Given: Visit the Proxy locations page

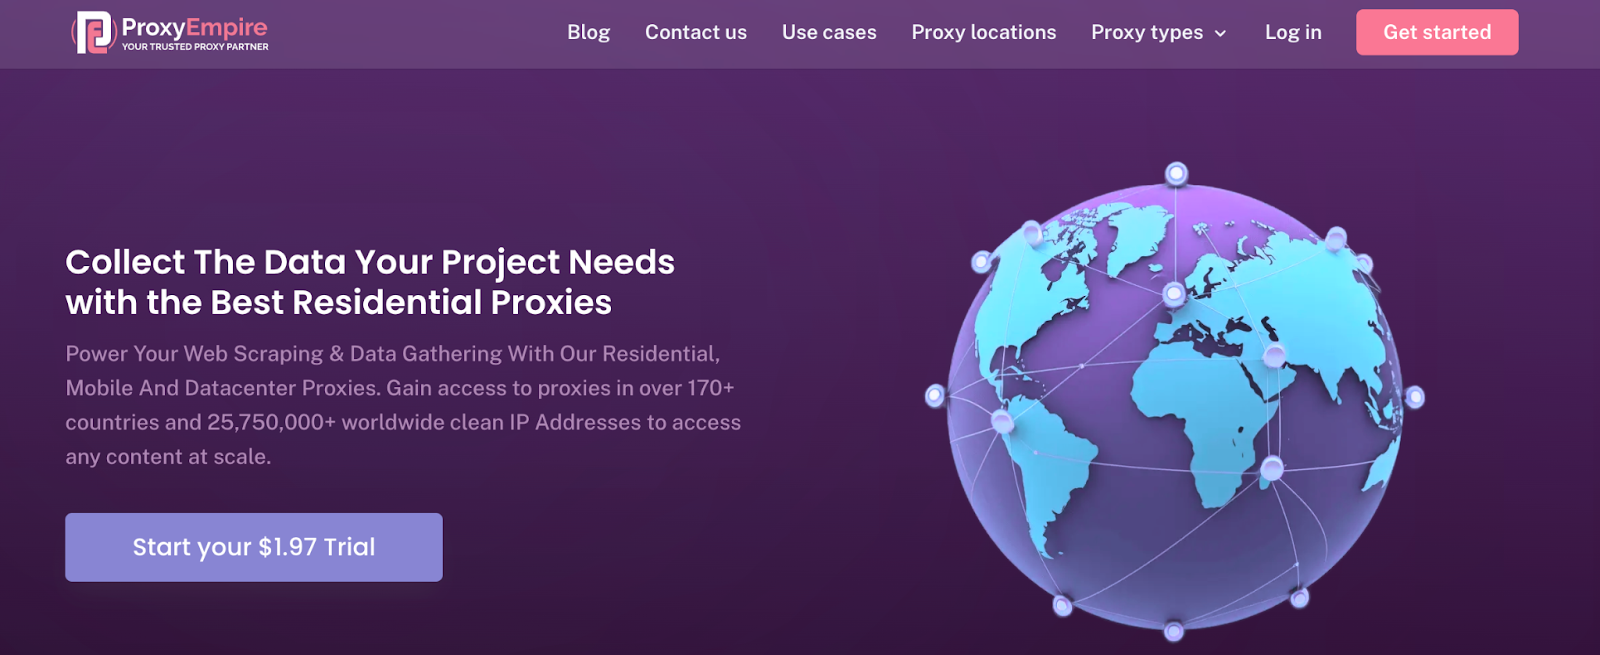Looking at the screenshot, I should [984, 32].
